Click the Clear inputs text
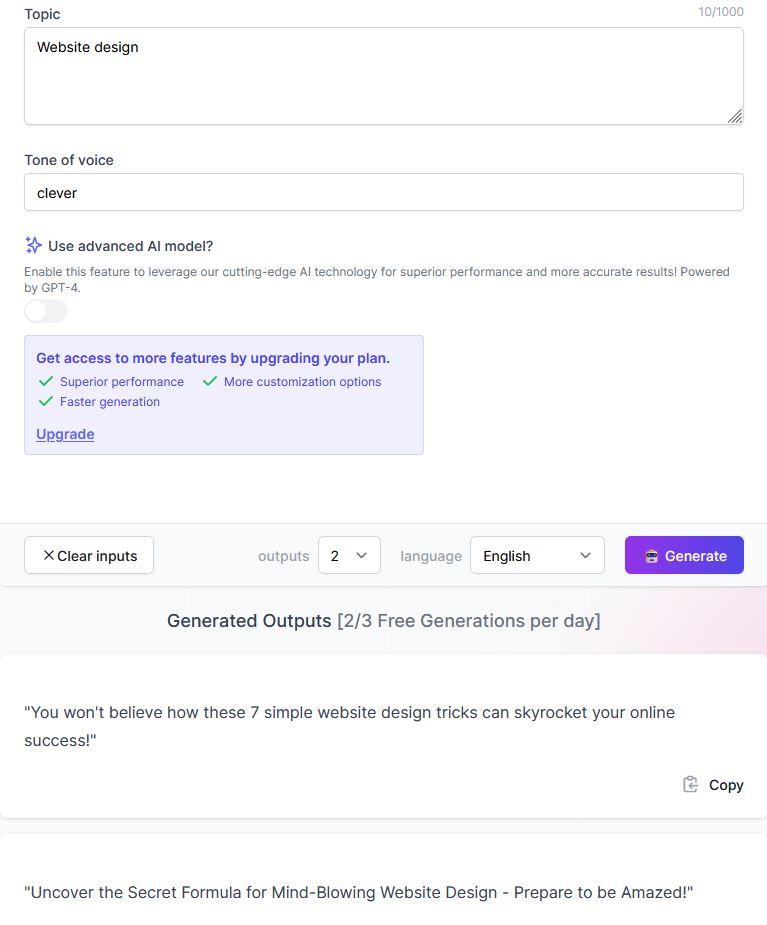The height and width of the screenshot is (925, 767). pyautogui.click(x=97, y=556)
